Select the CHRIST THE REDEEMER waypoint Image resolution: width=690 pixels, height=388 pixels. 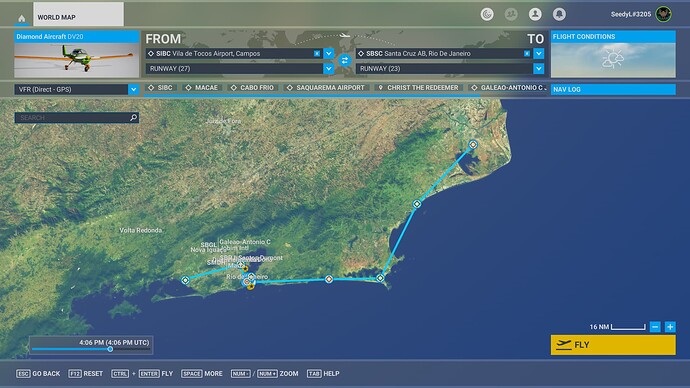tap(418, 88)
